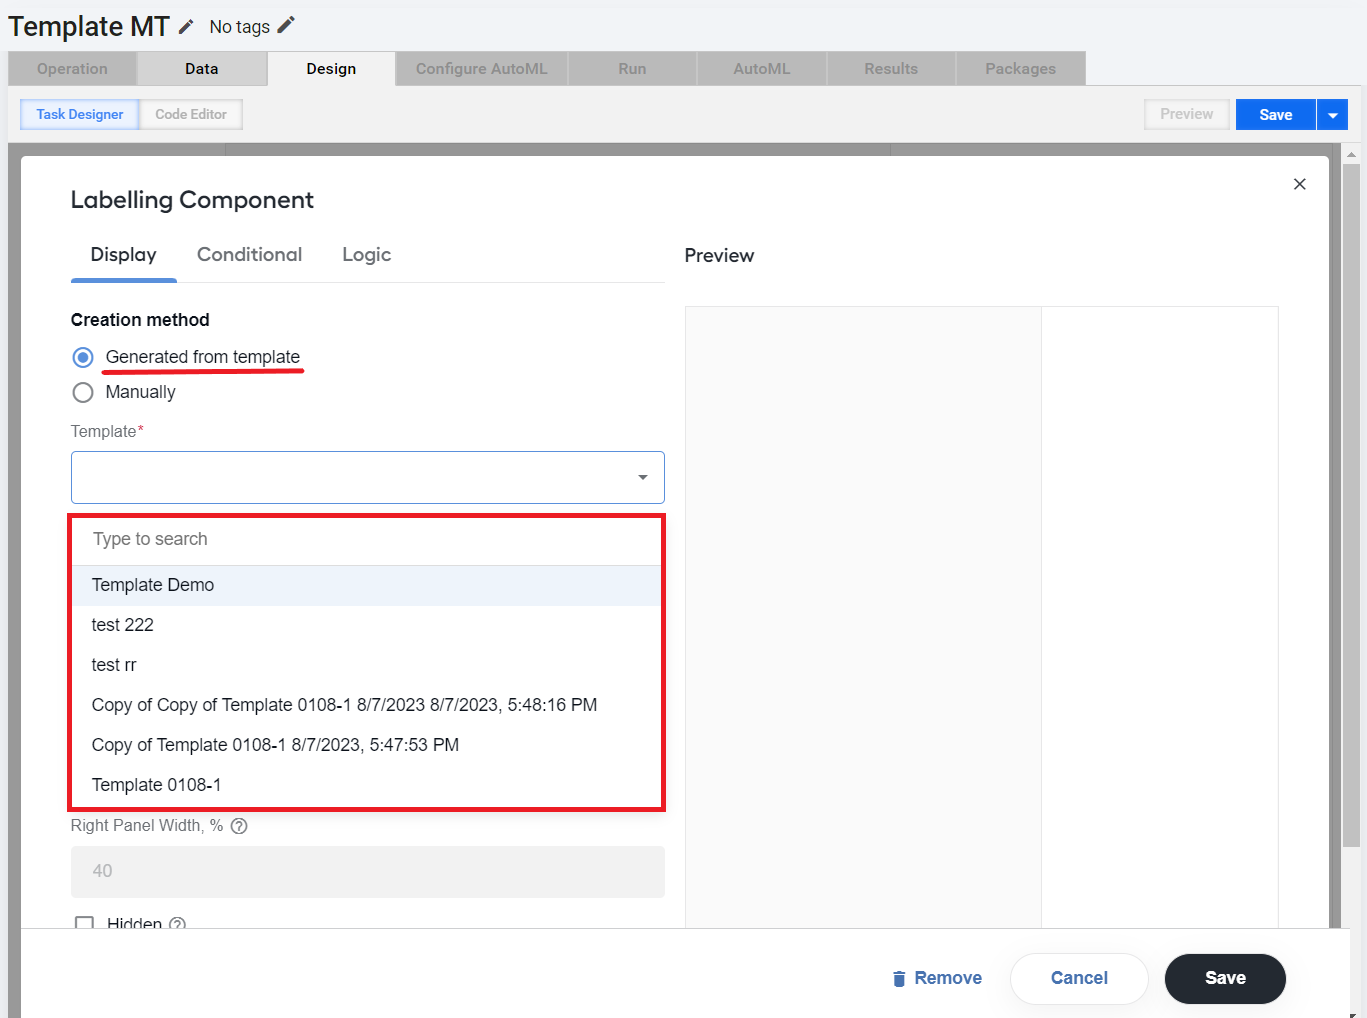Close the Labelling Component dialog
The image size is (1367, 1018).
click(x=1299, y=184)
